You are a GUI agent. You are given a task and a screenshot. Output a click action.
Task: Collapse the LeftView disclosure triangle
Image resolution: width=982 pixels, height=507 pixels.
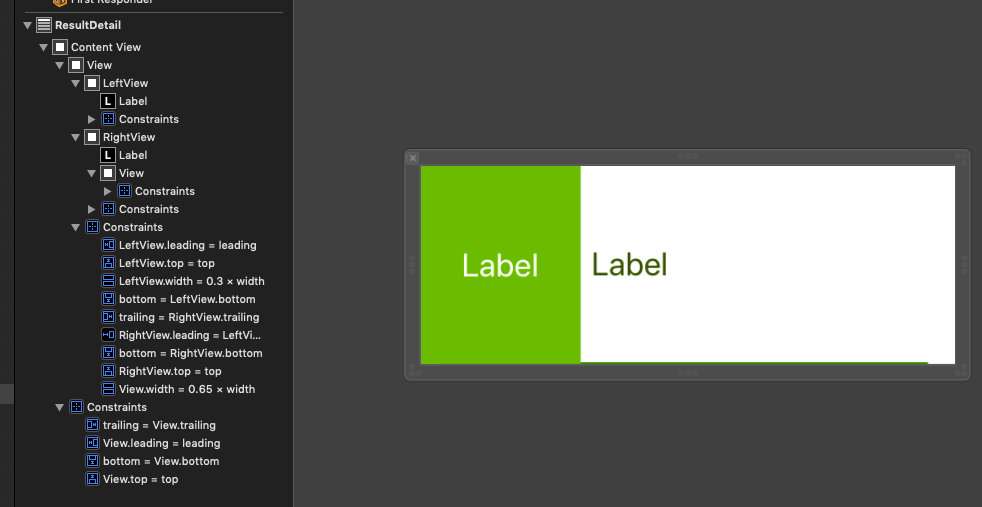(76, 83)
